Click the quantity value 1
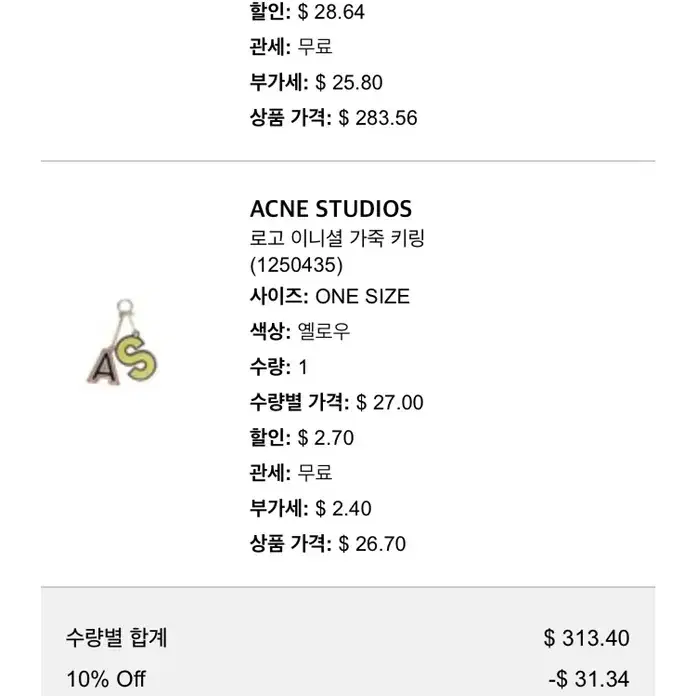Viewport: 696px width, 696px height. (303, 367)
